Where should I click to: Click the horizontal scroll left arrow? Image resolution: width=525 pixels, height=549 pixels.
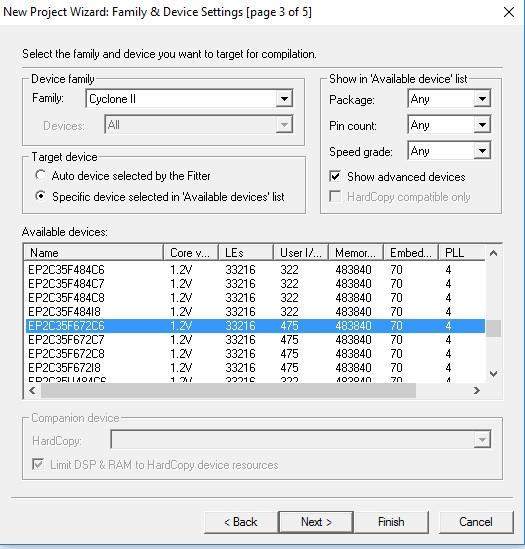pos(33,390)
